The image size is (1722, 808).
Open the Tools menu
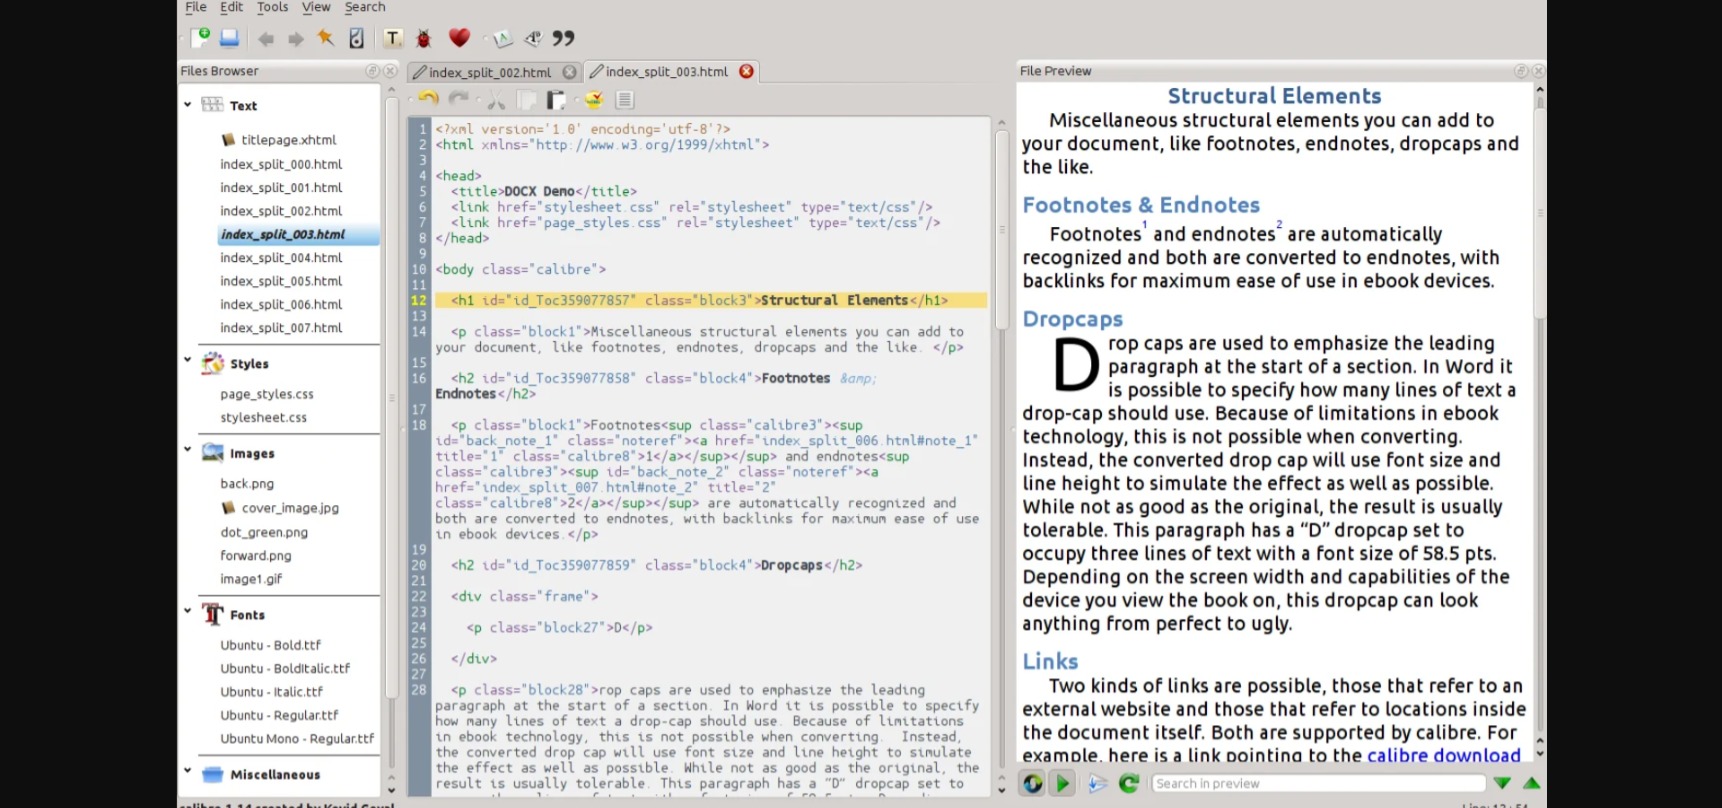272,7
